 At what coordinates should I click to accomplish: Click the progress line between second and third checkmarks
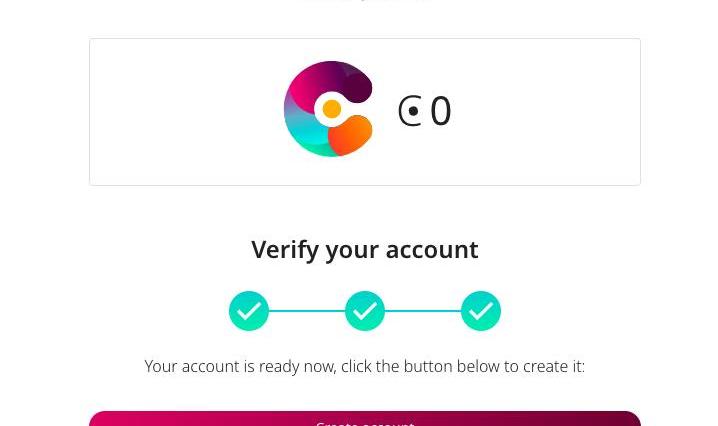pyautogui.click(x=423, y=311)
